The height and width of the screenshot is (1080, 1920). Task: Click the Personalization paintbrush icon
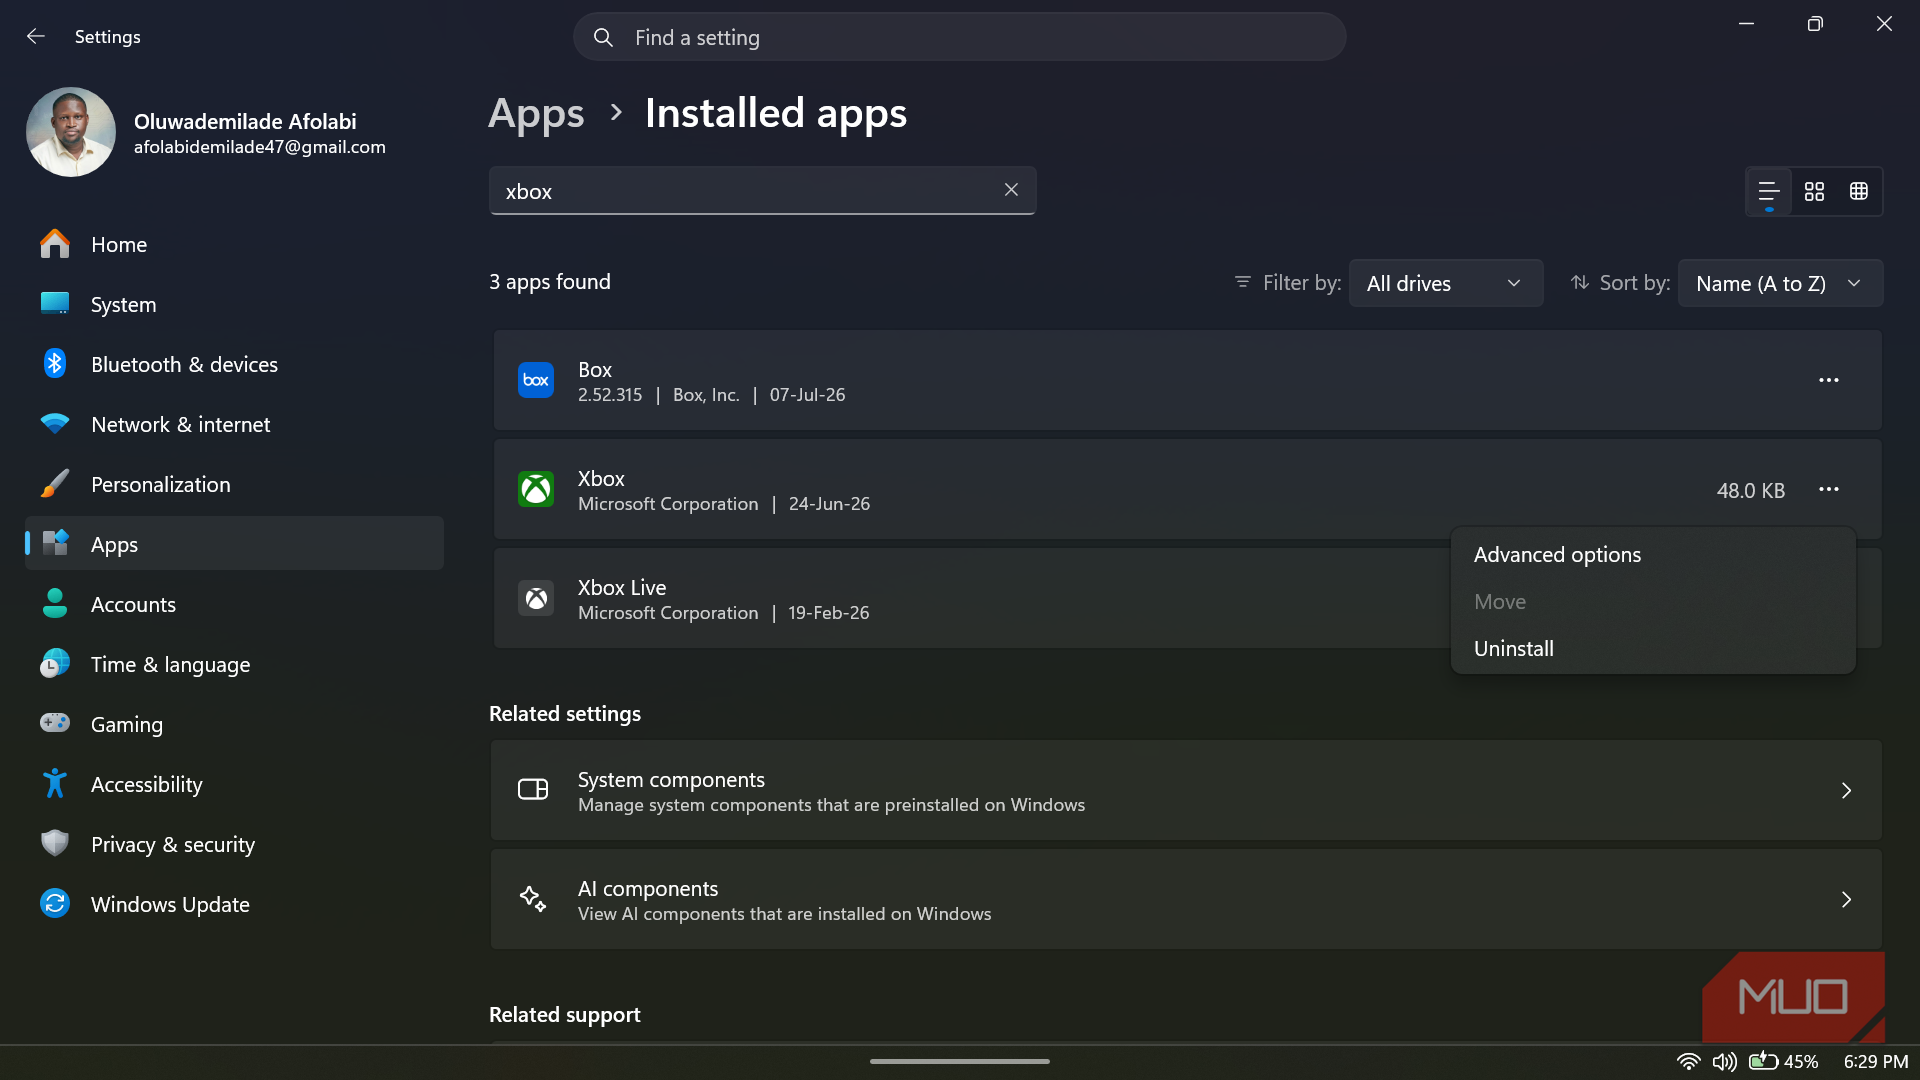point(55,484)
